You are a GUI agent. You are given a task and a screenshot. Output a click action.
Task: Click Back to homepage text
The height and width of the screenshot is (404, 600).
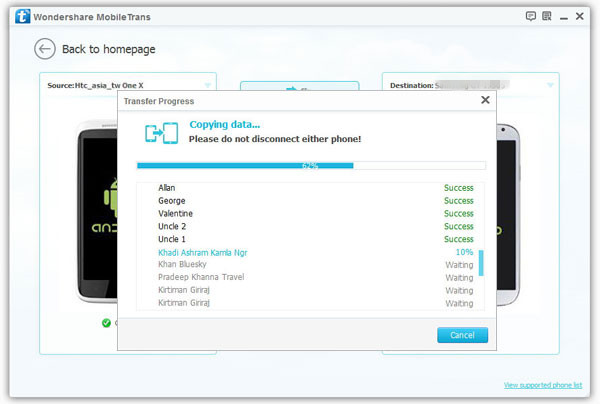coord(109,49)
